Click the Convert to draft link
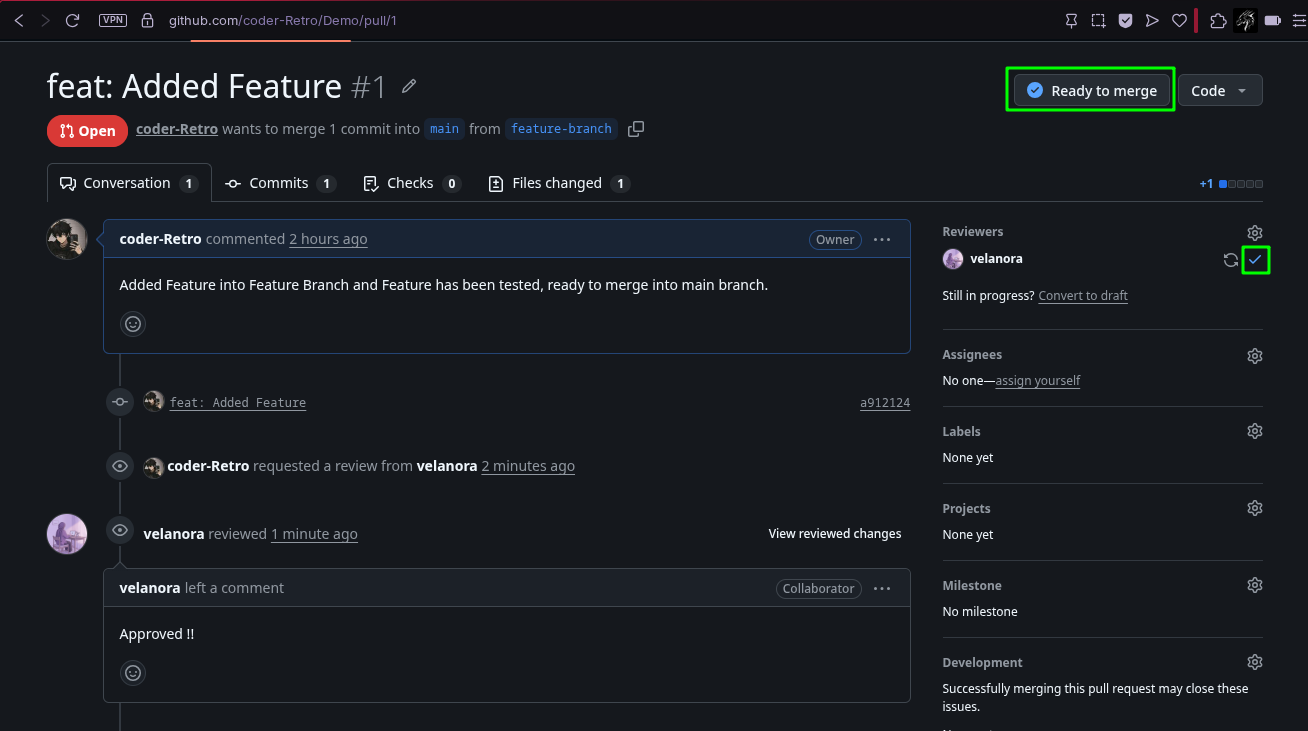 pos(1083,296)
